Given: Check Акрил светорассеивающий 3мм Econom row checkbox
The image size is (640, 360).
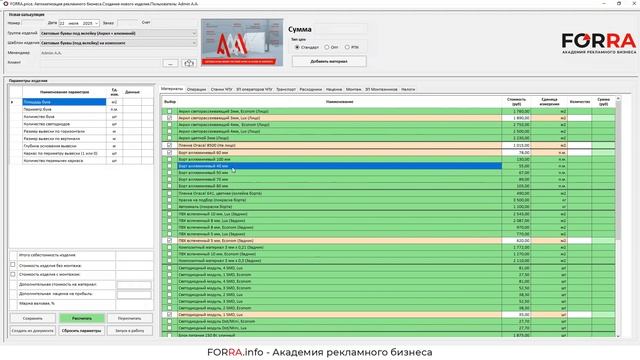Looking at the screenshot, I should (x=169, y=111).
